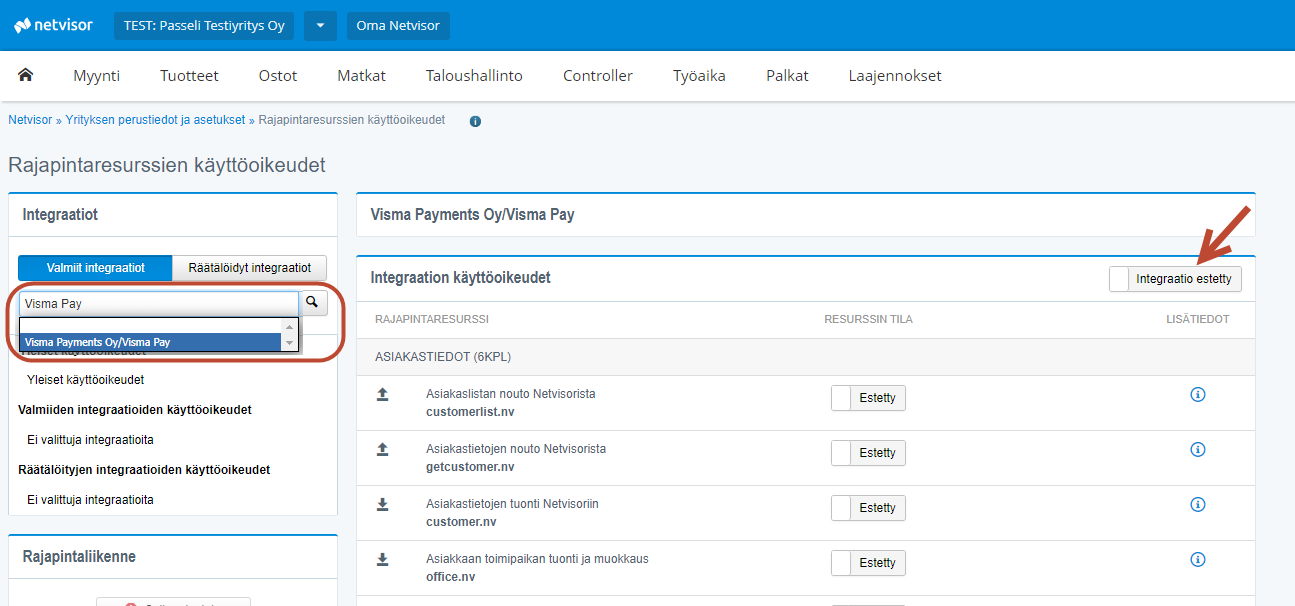Click the Netvisor logo icon

click(22, 25)
